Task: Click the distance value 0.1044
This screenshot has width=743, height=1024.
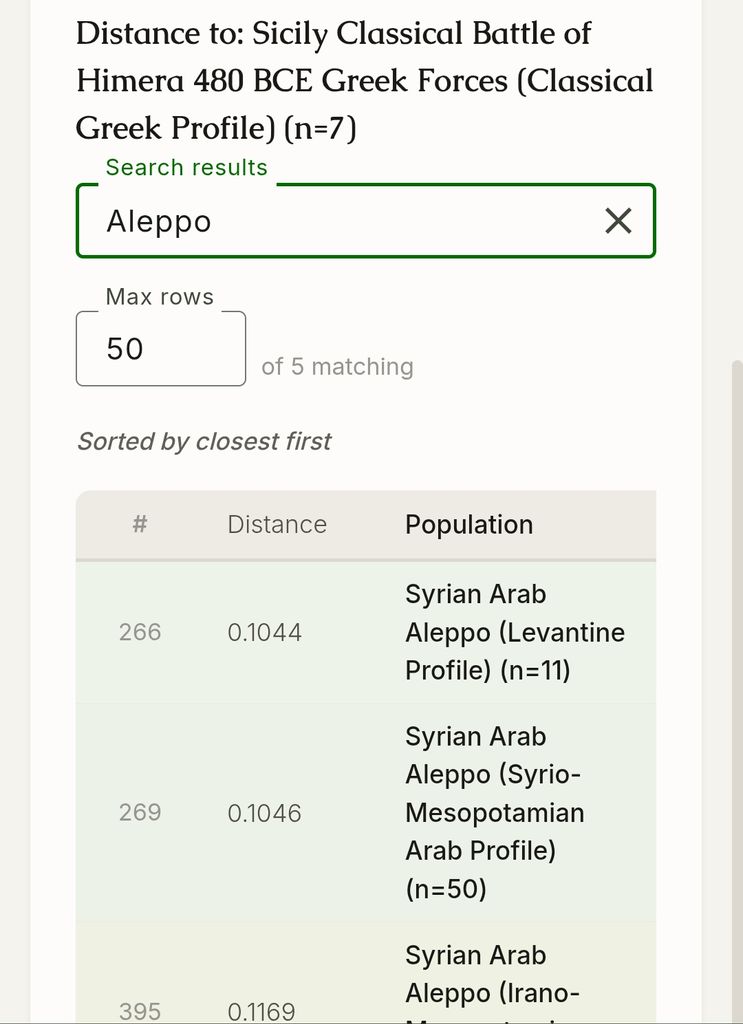Action: (264, 632)
